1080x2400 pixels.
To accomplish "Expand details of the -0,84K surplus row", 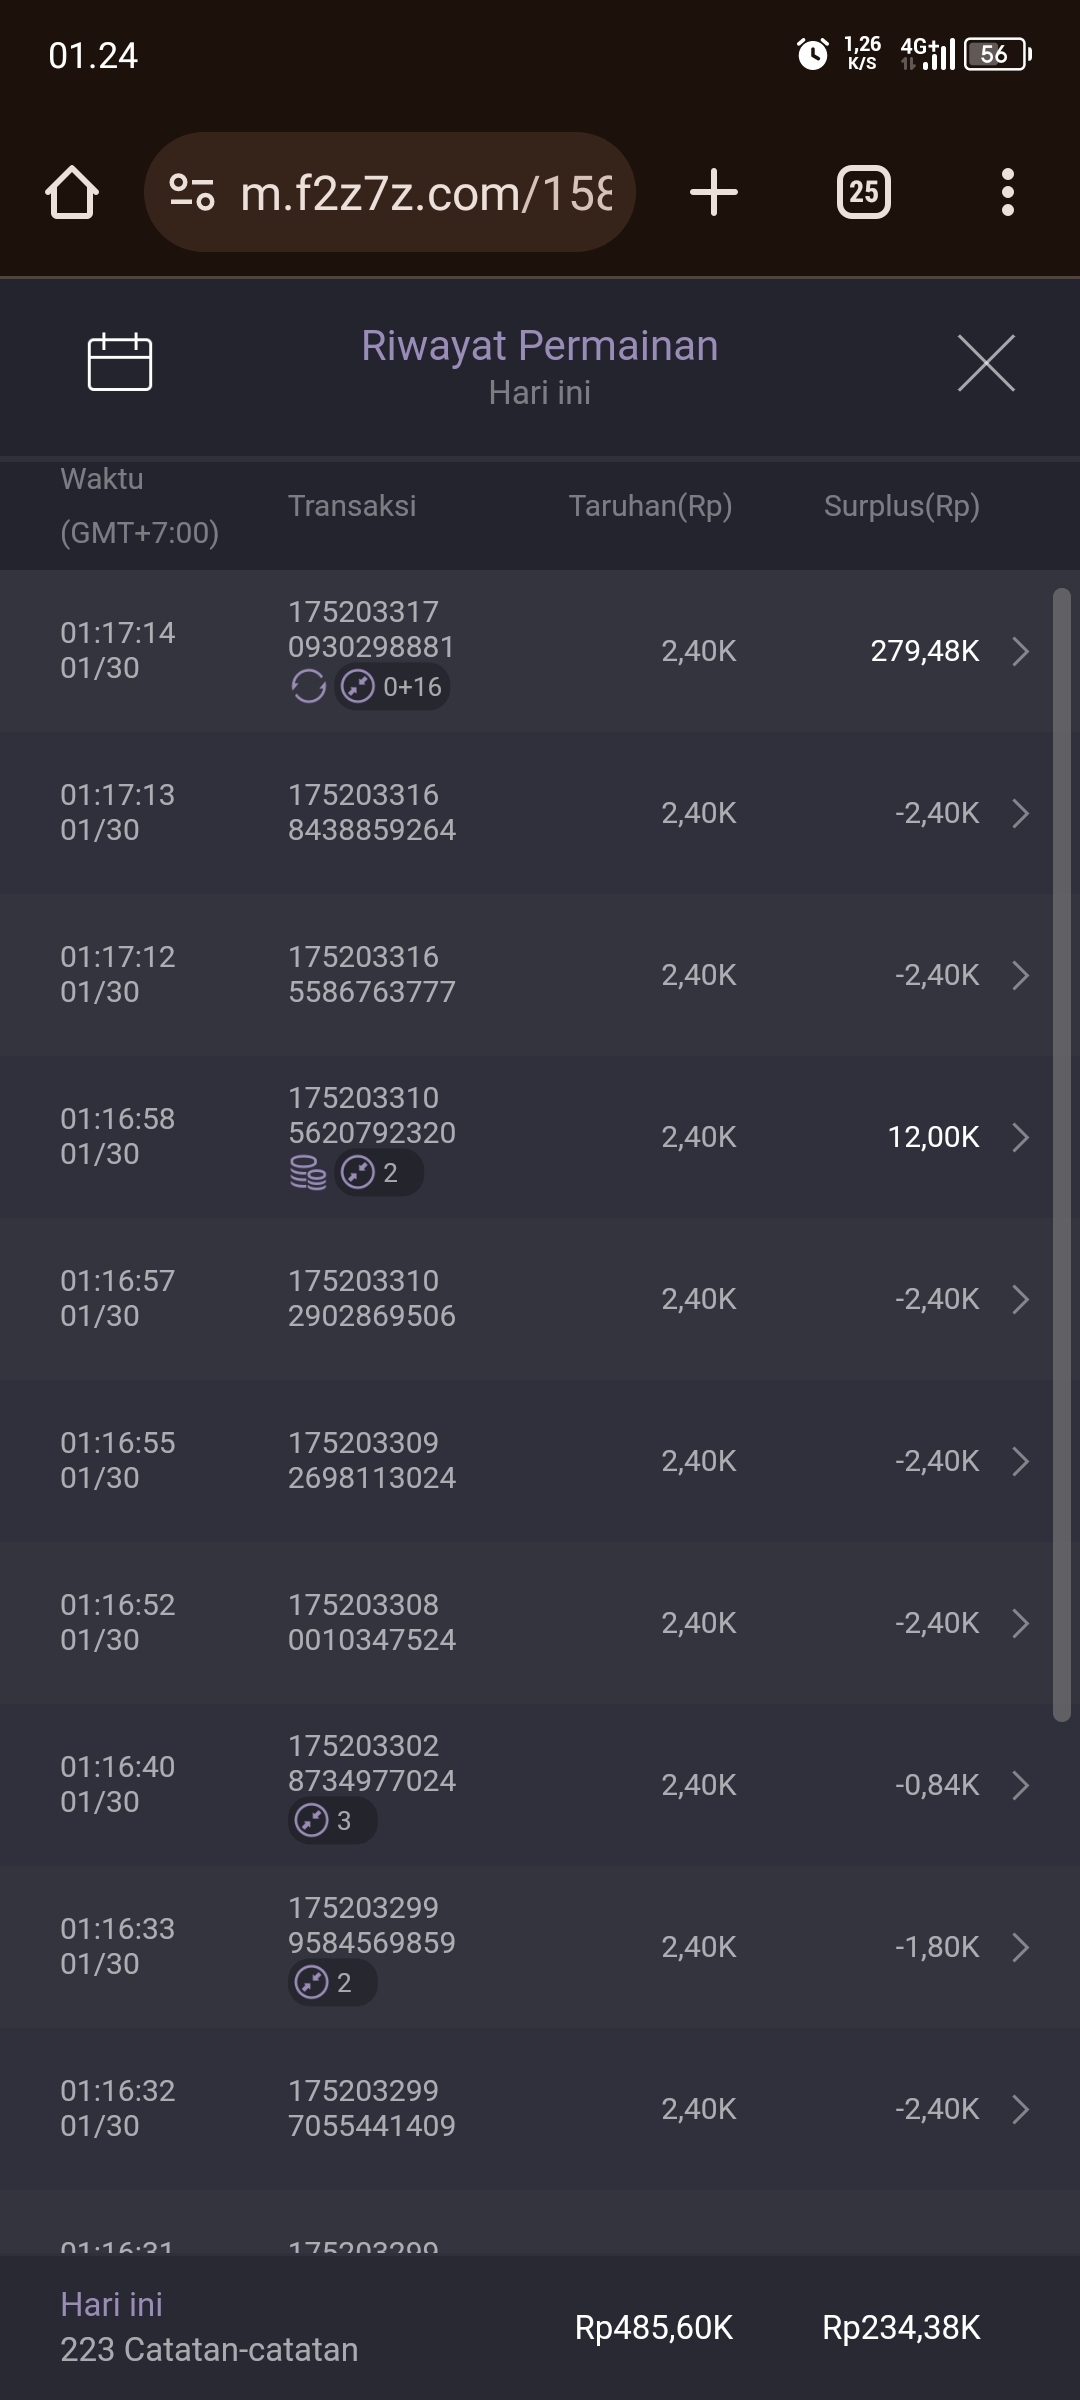I will pyautogui.click(x=1020, y=1785).
